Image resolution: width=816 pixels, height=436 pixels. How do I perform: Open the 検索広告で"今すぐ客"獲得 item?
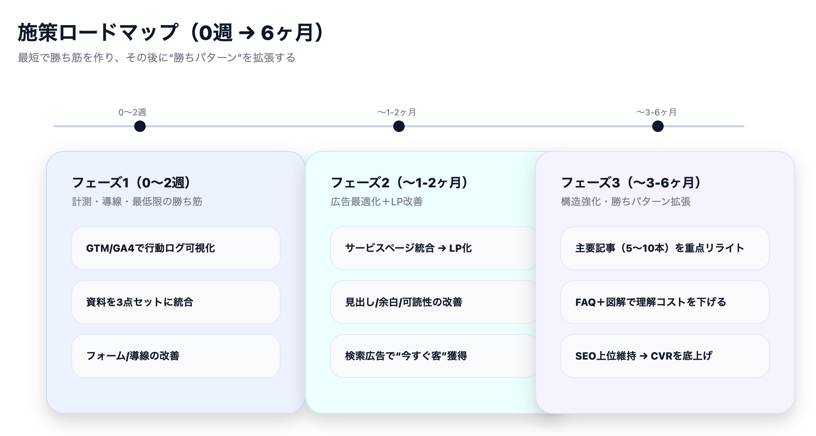[x=432, y=356]
